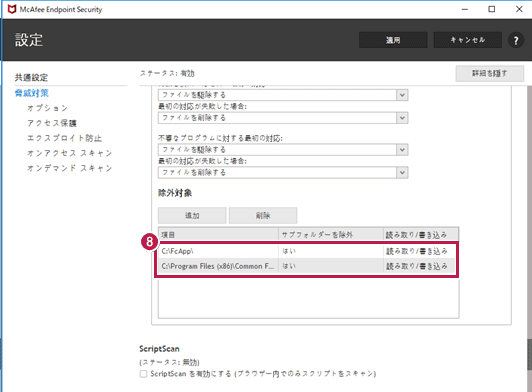532x392 pixels.
Task: Maximize the McAfee Endpoint Security window
Action: click(492, 9)
